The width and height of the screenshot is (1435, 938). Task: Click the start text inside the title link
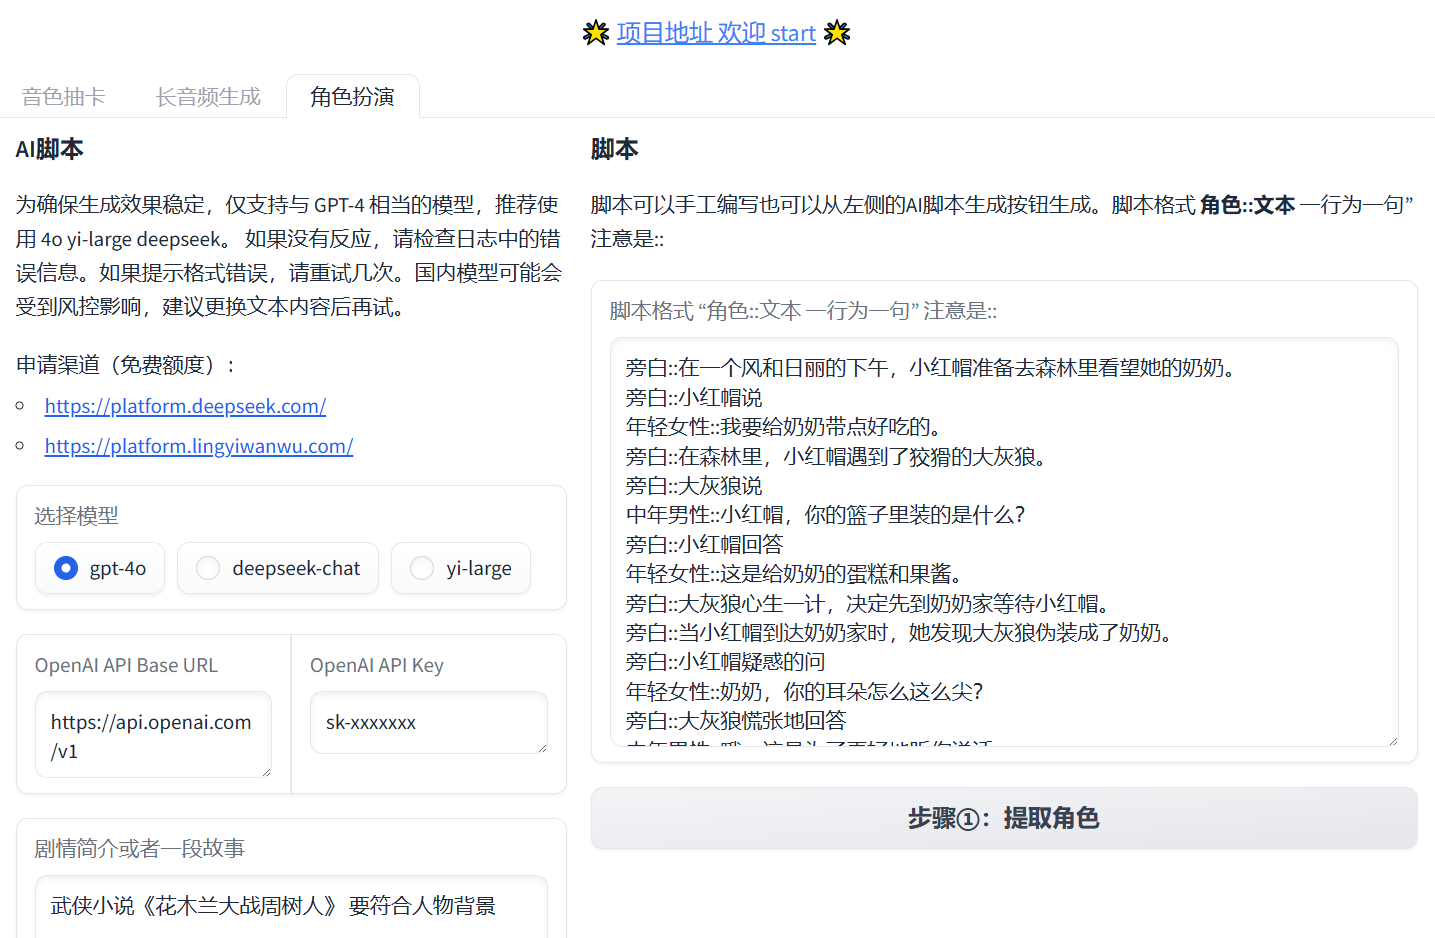tap(794, 33)
